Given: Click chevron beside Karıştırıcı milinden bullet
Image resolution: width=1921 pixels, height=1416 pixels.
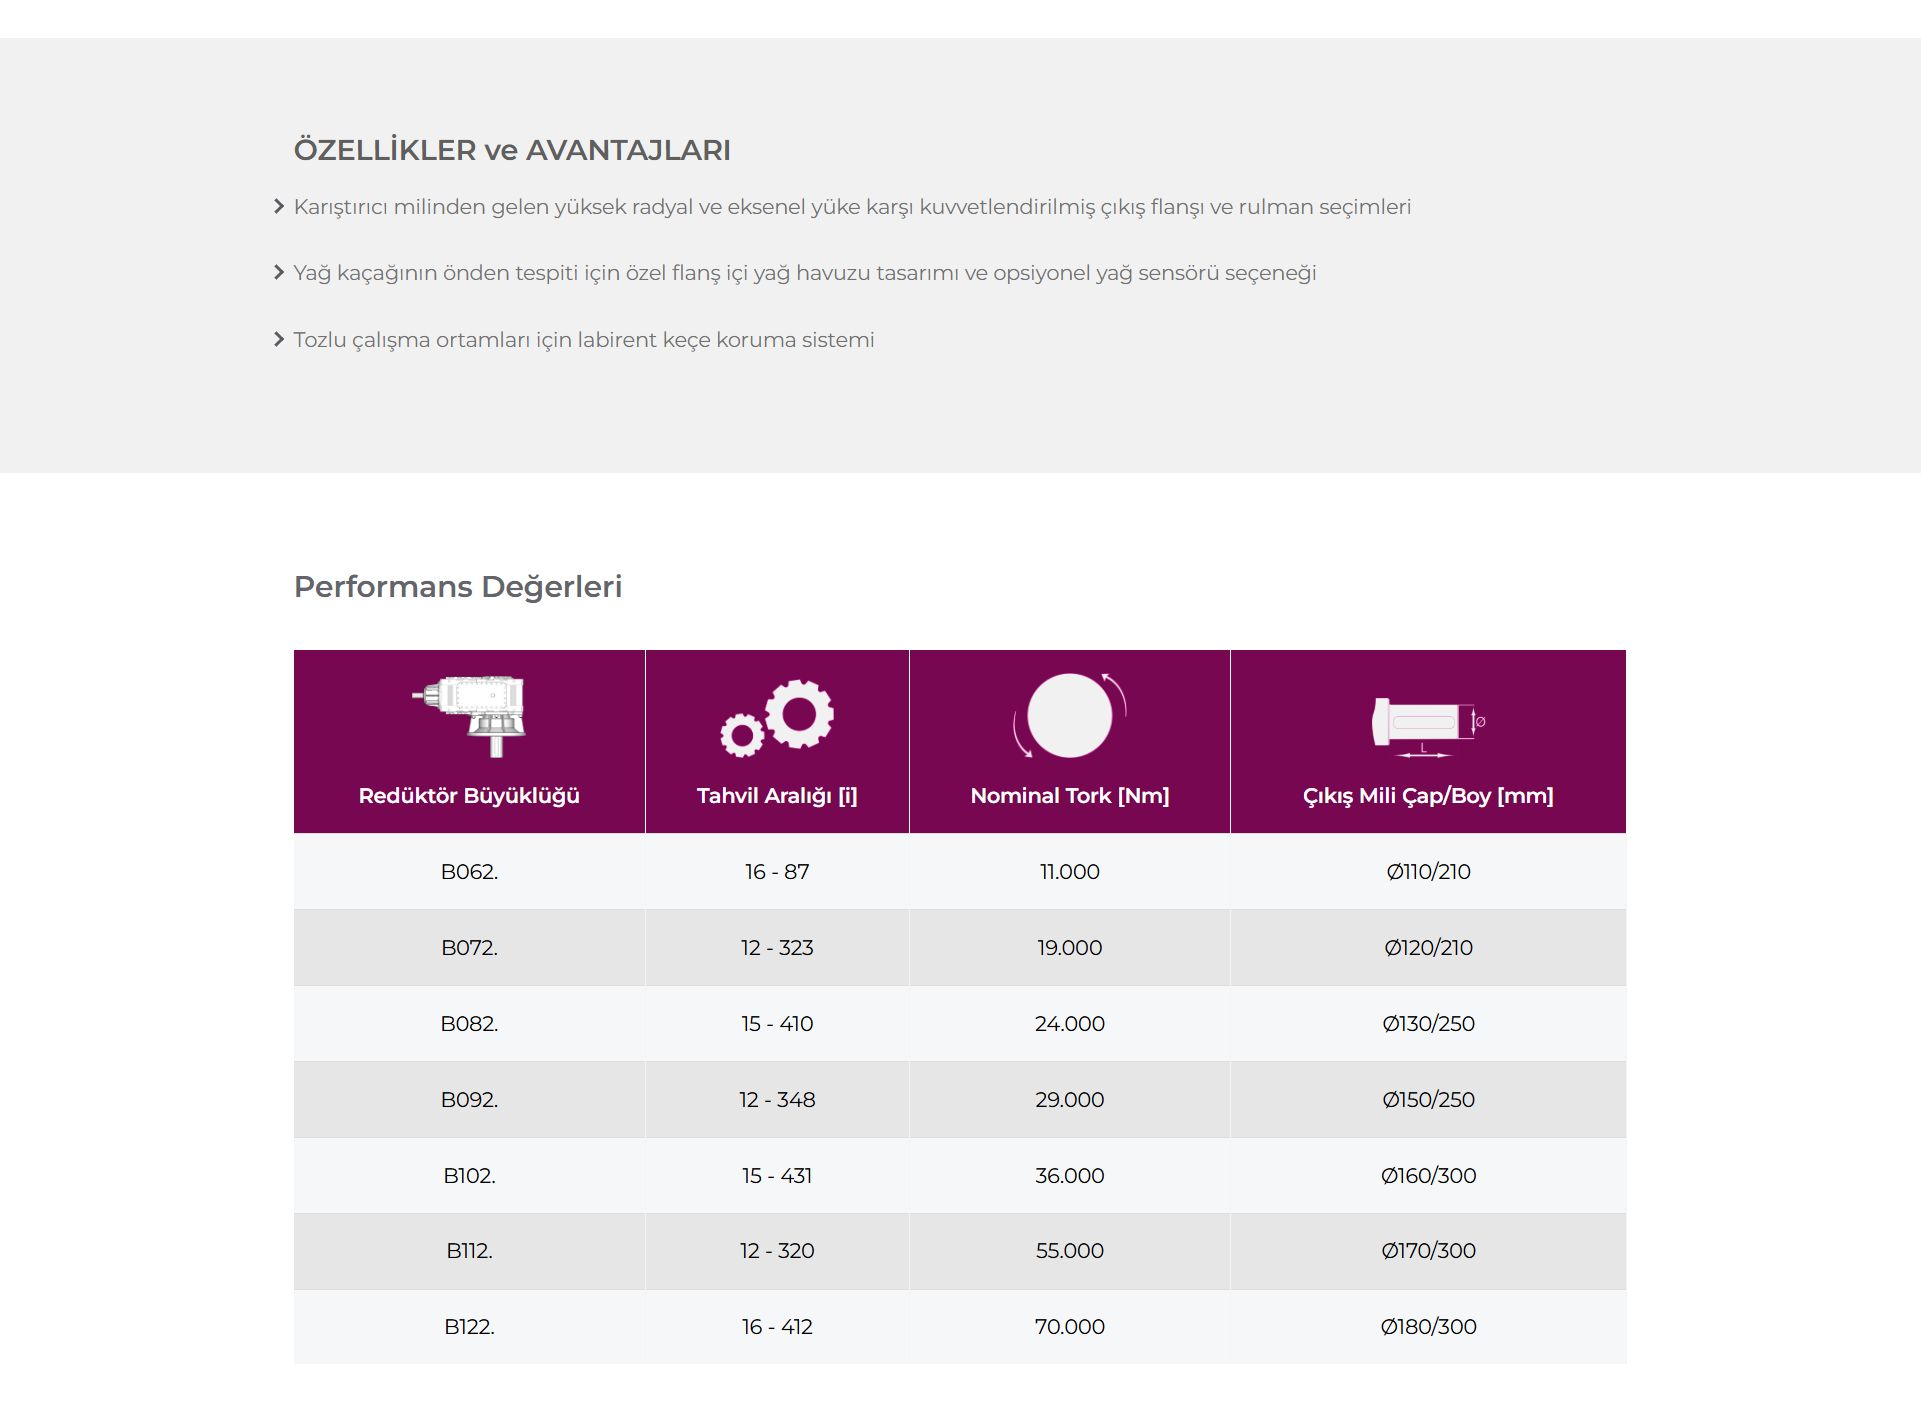Looking at the screenshot, I should click(279, 206).
